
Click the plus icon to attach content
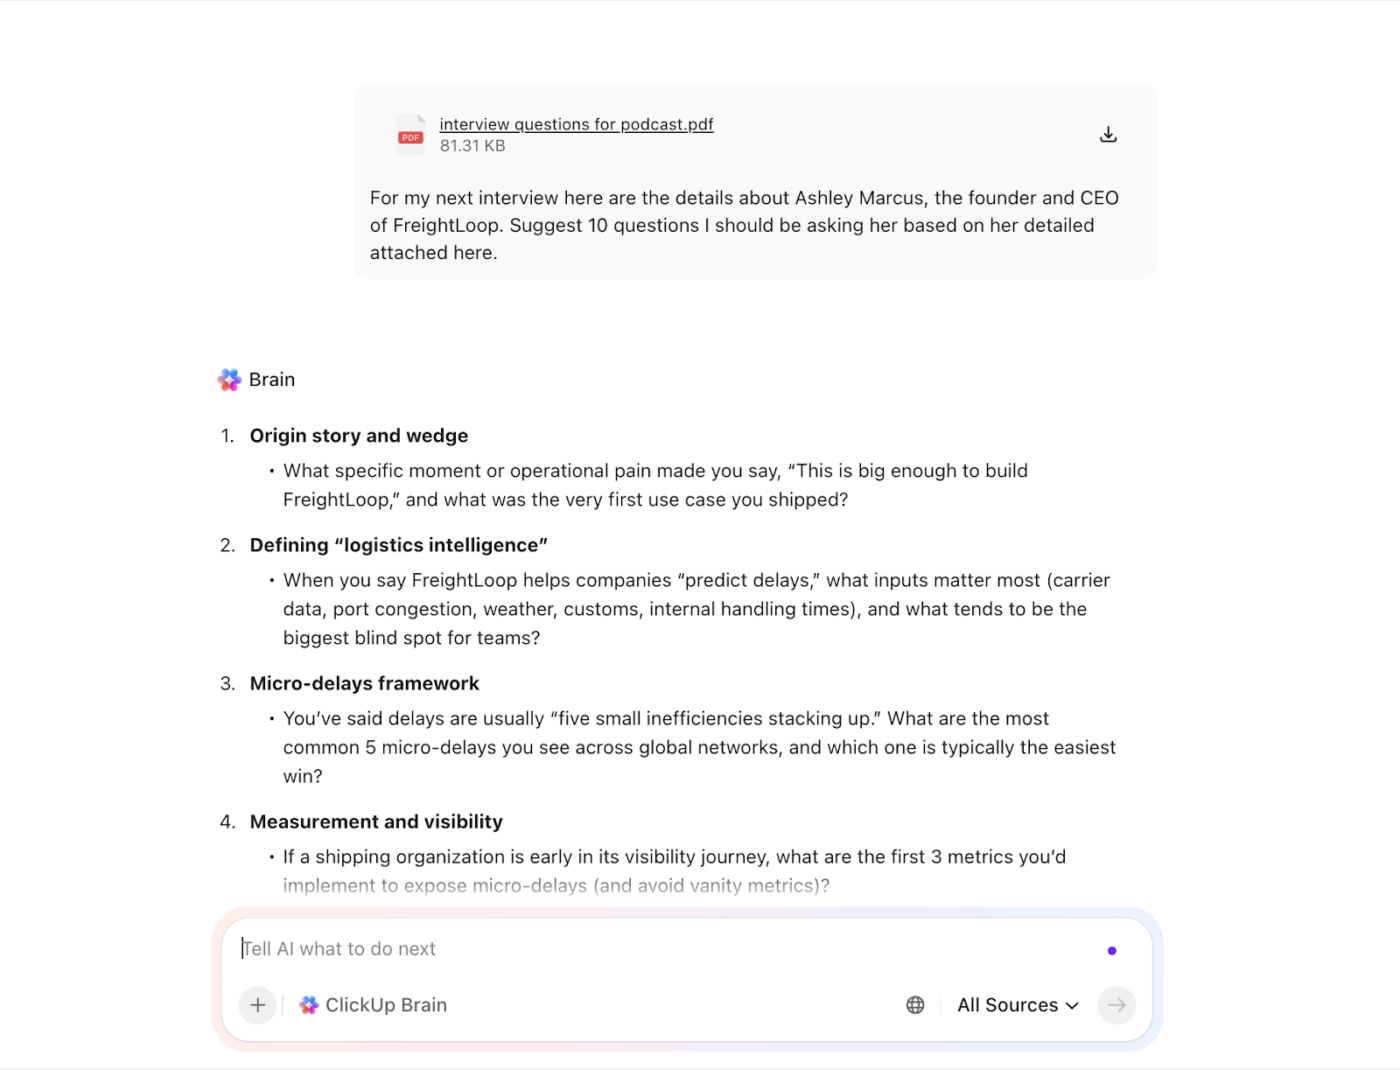tap(257, 1005)
